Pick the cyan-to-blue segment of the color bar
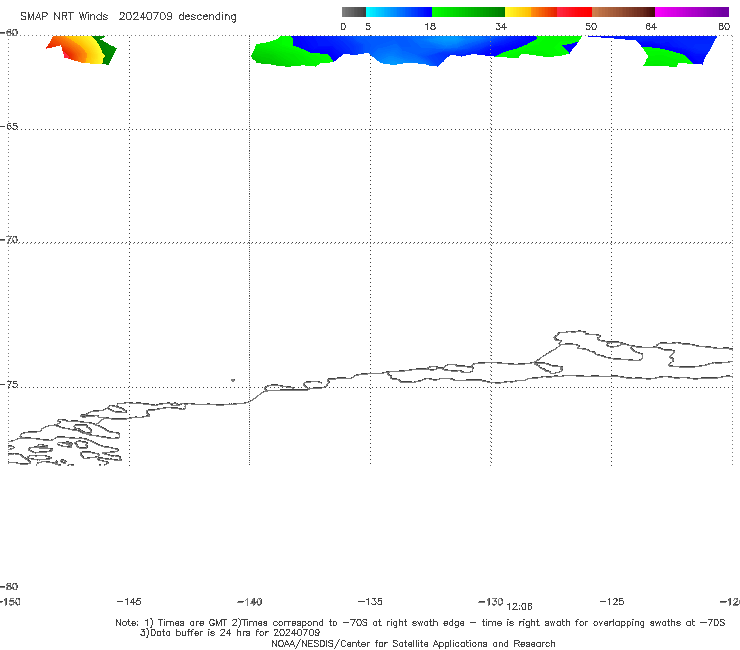The width and height of the screenshot is (740, 650). point(399,12)
